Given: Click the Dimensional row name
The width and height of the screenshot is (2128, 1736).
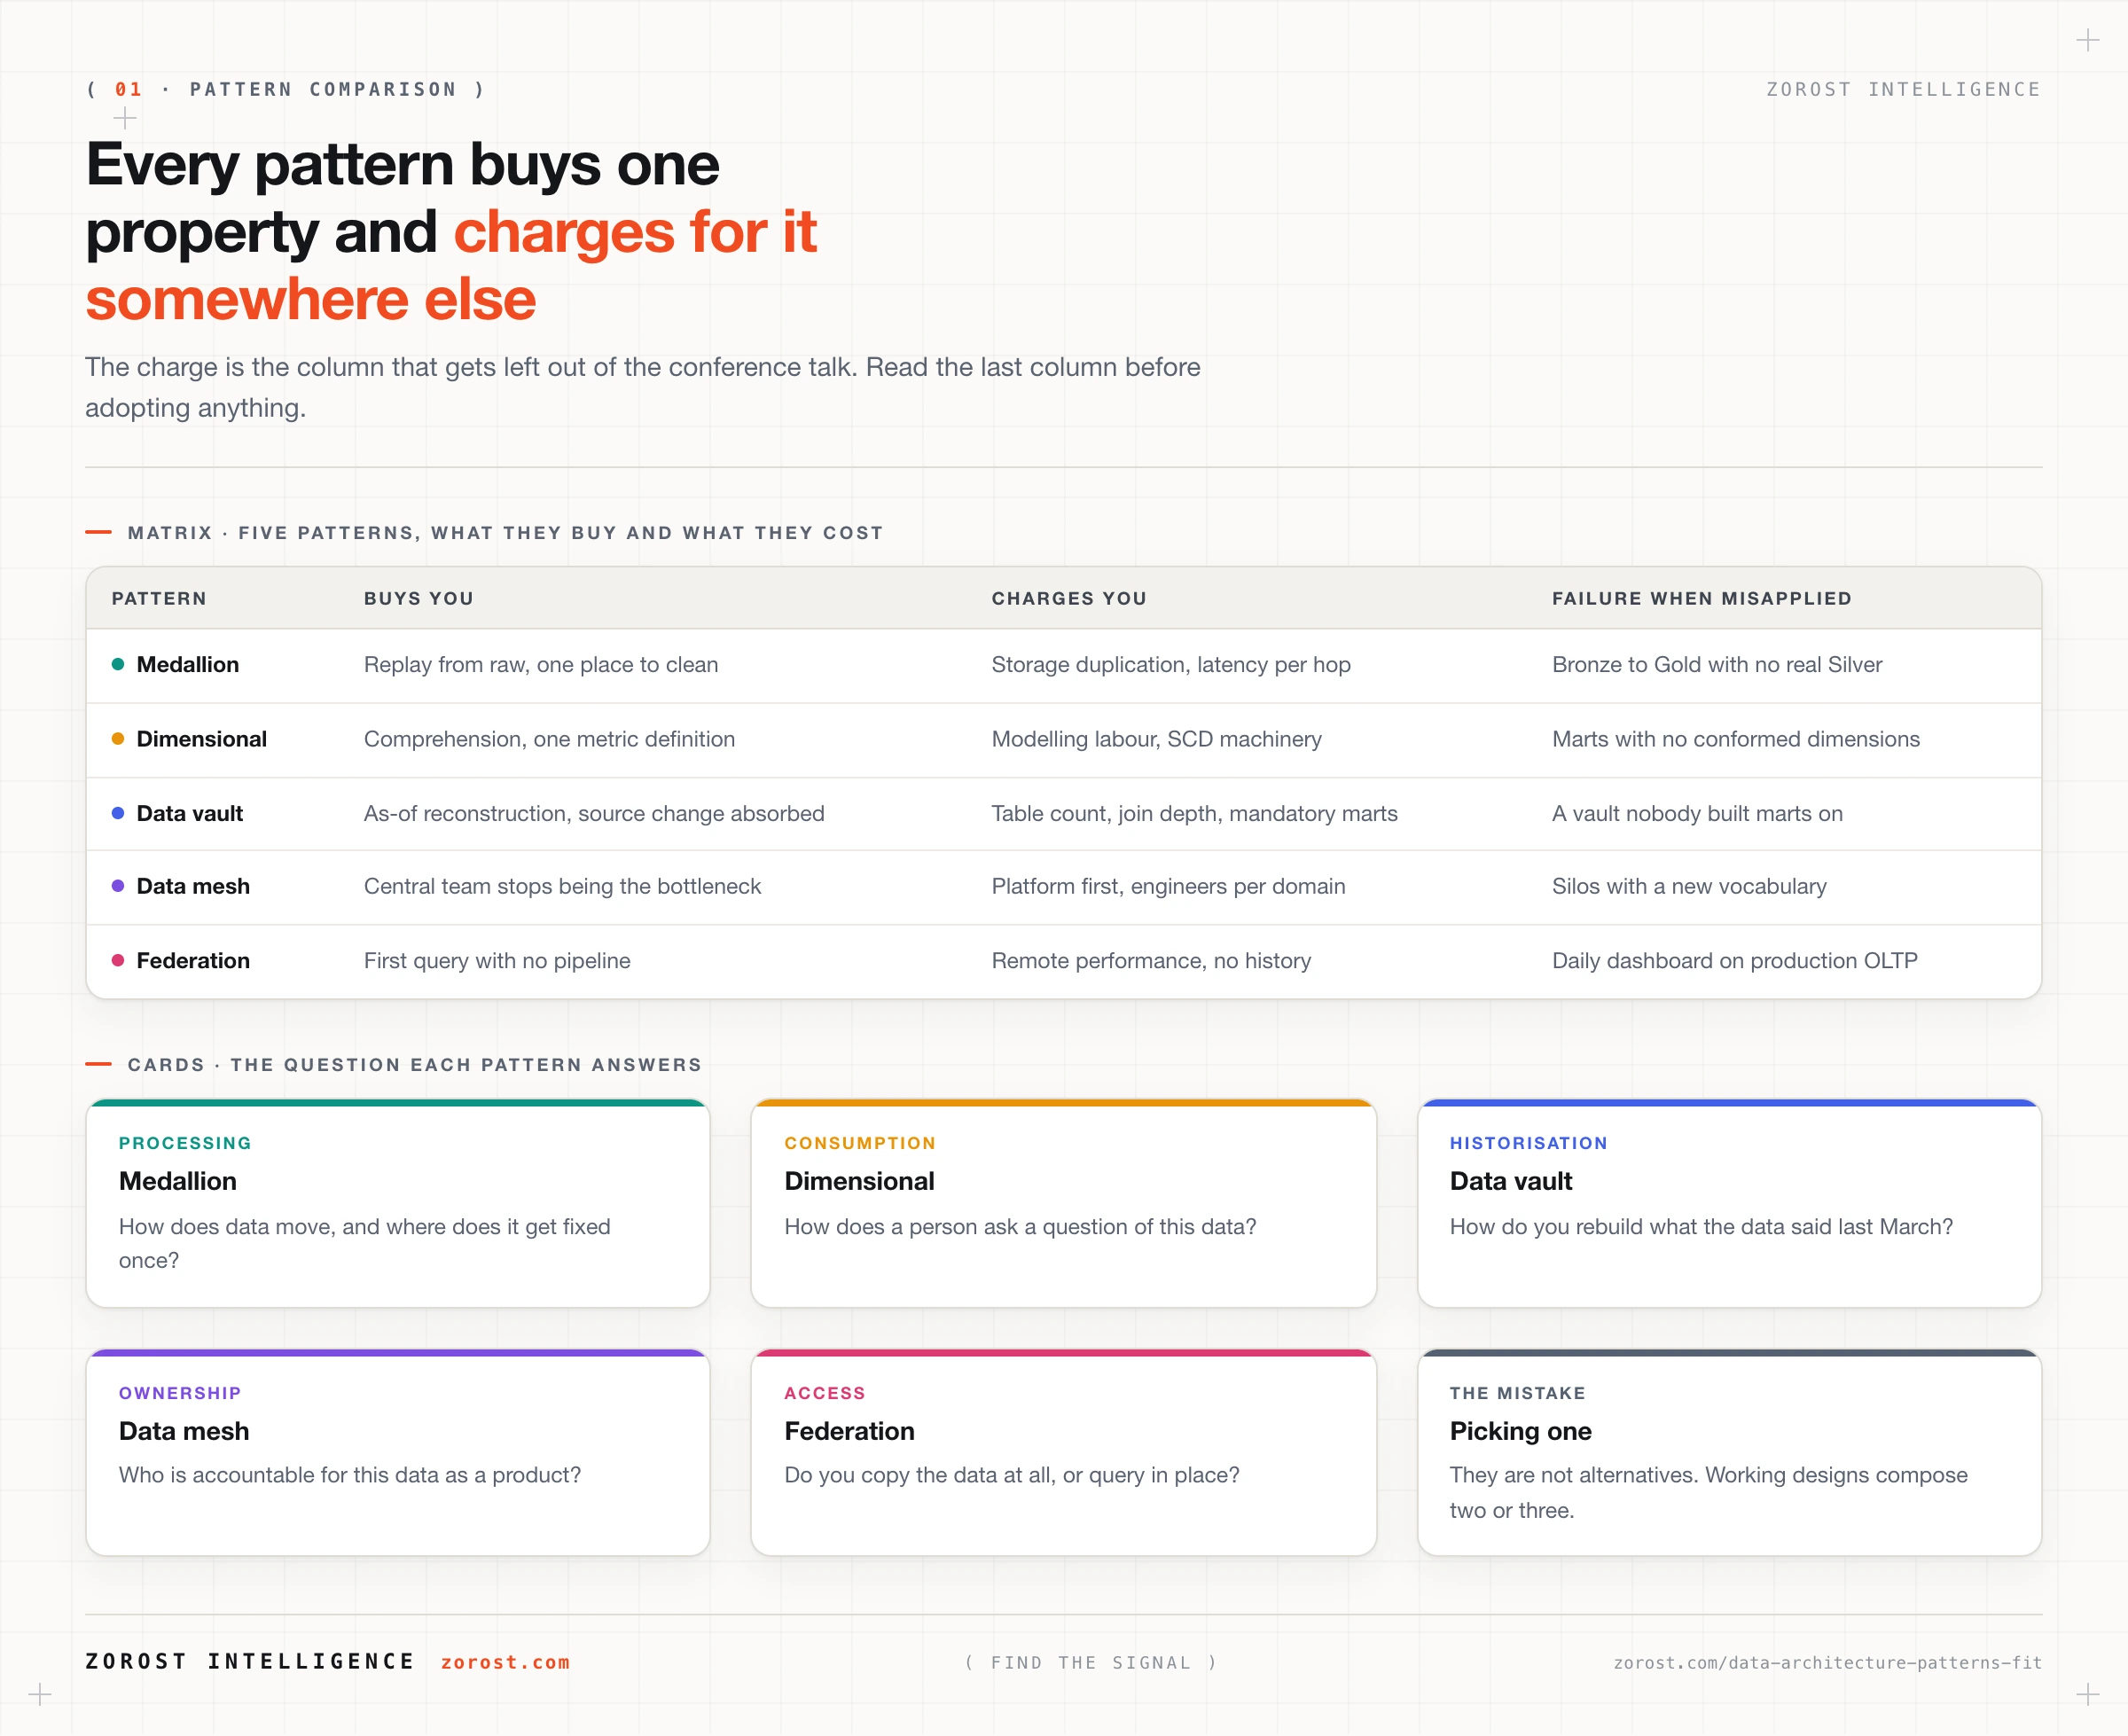Looking at the screenshot, I should tap(202, 739).
